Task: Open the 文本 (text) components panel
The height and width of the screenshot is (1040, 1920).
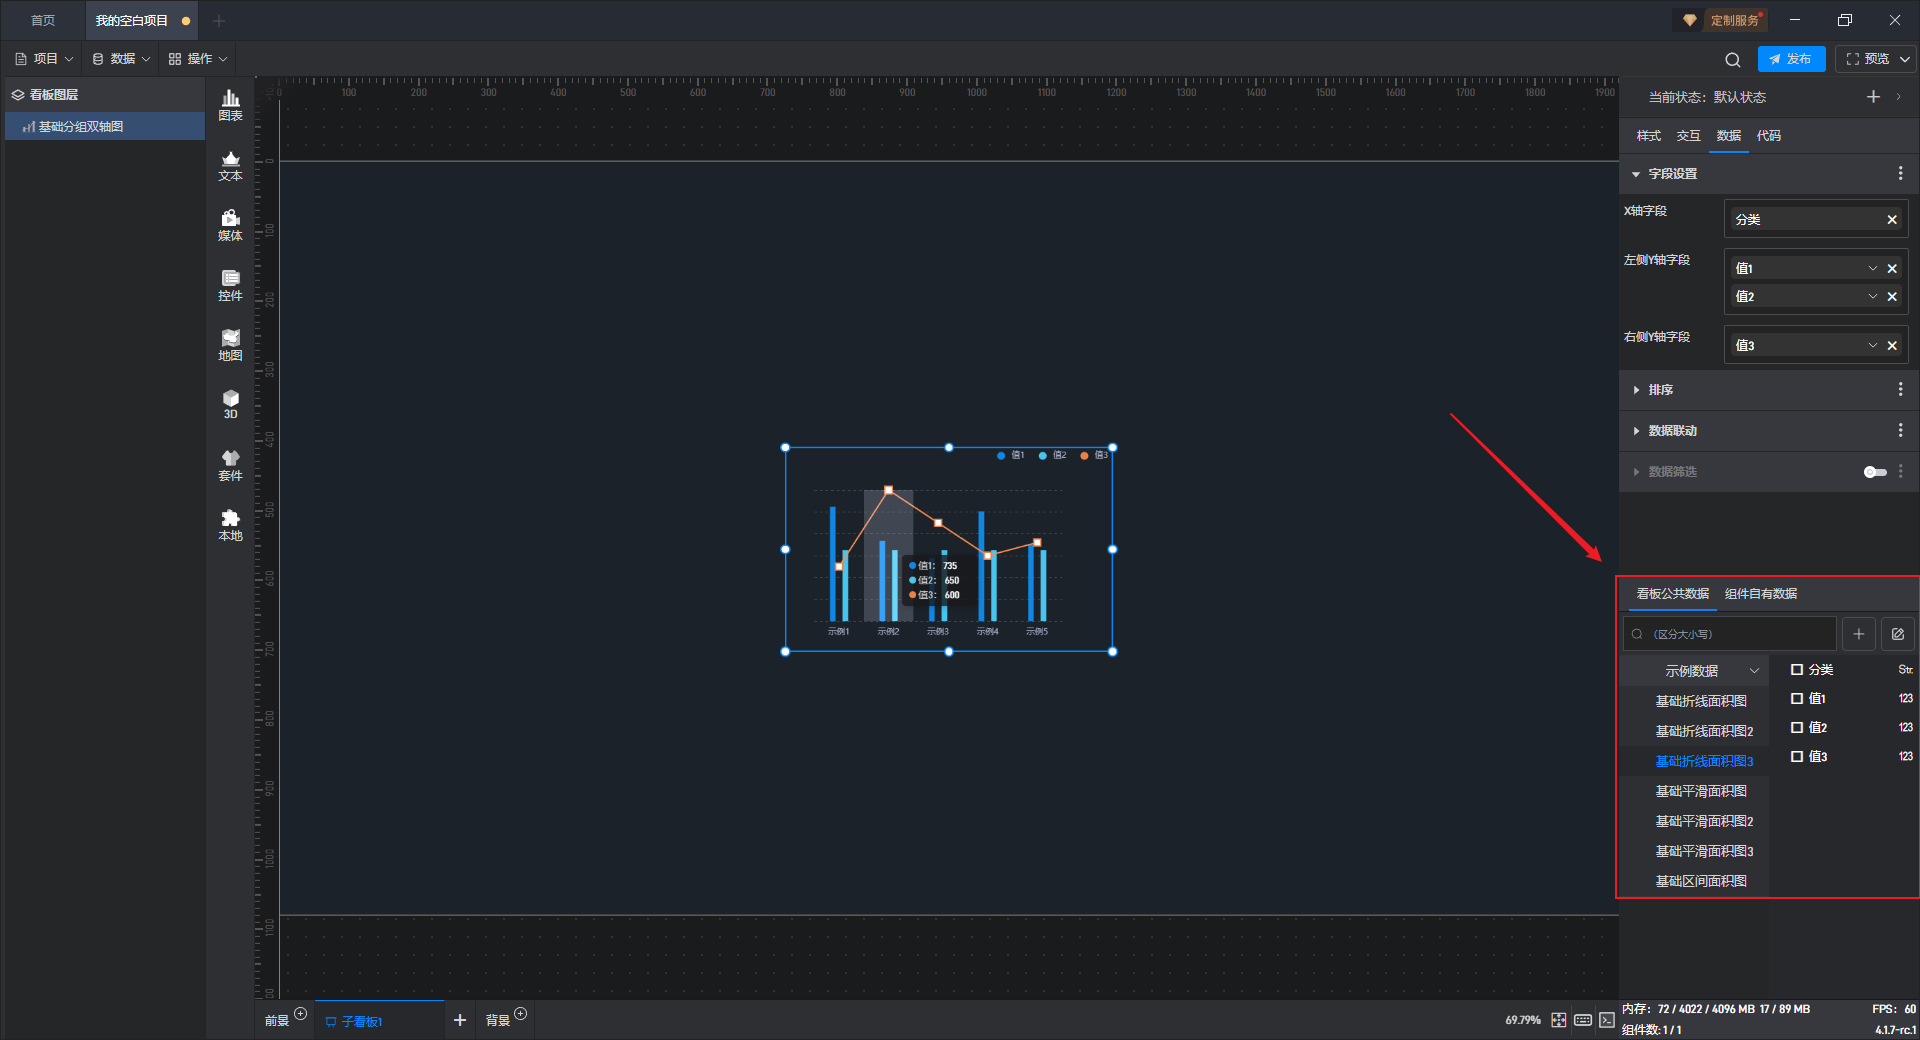Action: [x=230, y=165]
